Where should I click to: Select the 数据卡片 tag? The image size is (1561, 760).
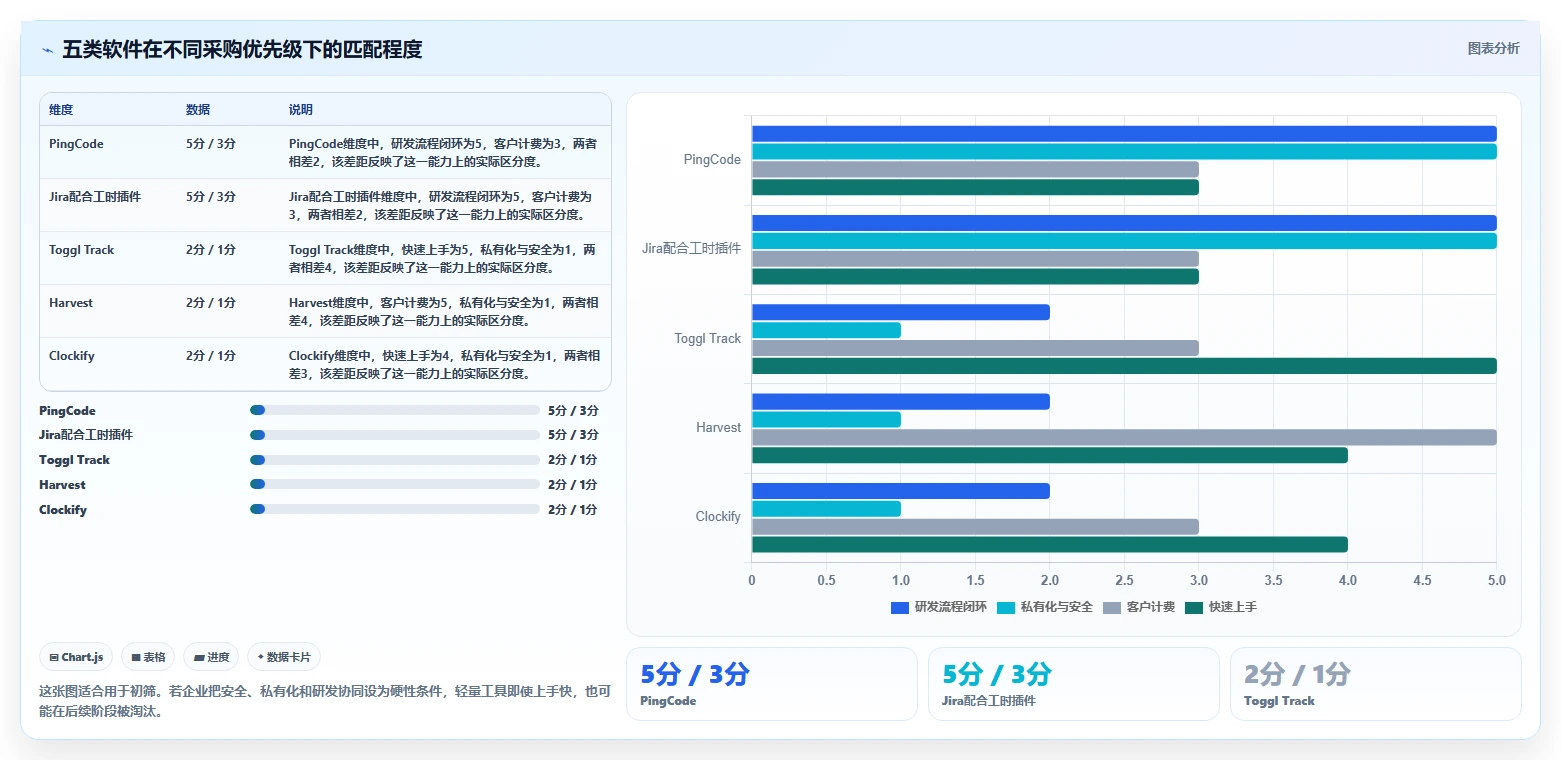click(284, 657)
